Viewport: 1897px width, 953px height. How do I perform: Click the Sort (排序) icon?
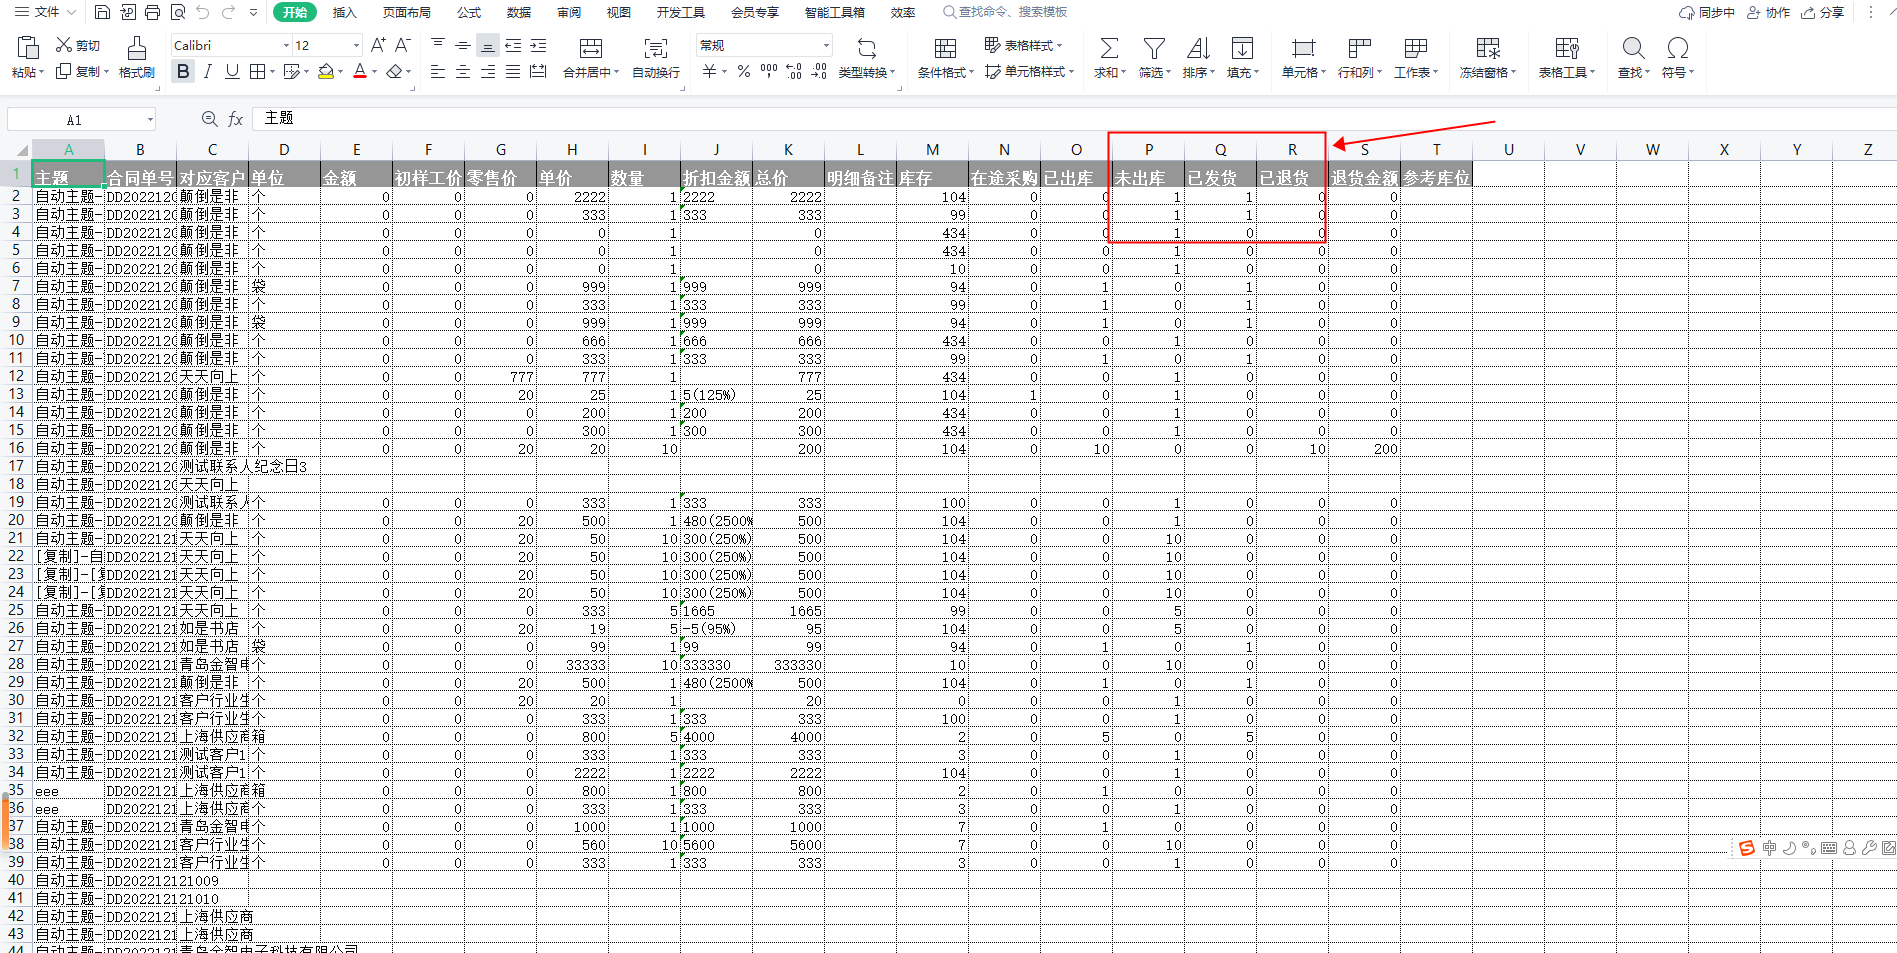(1198, 48)
